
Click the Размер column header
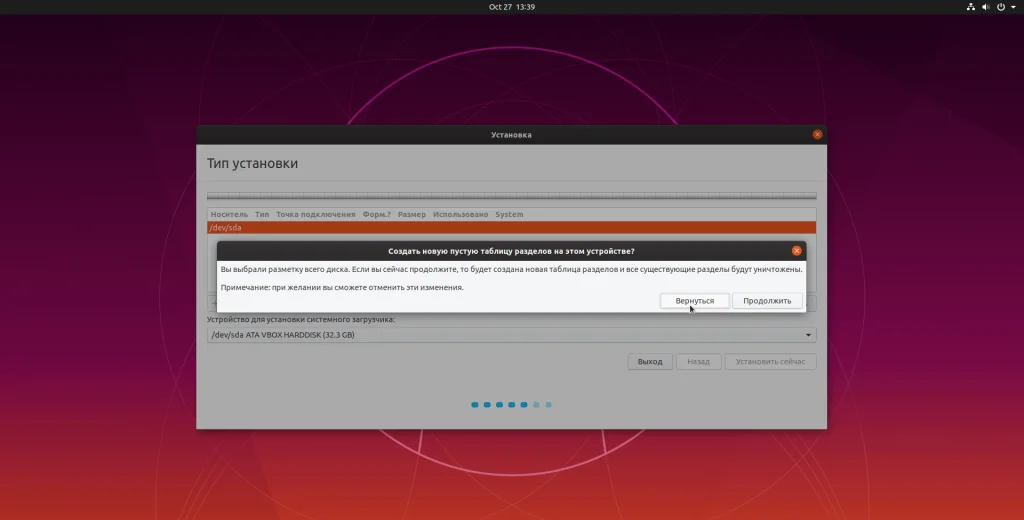coord(411,214)
